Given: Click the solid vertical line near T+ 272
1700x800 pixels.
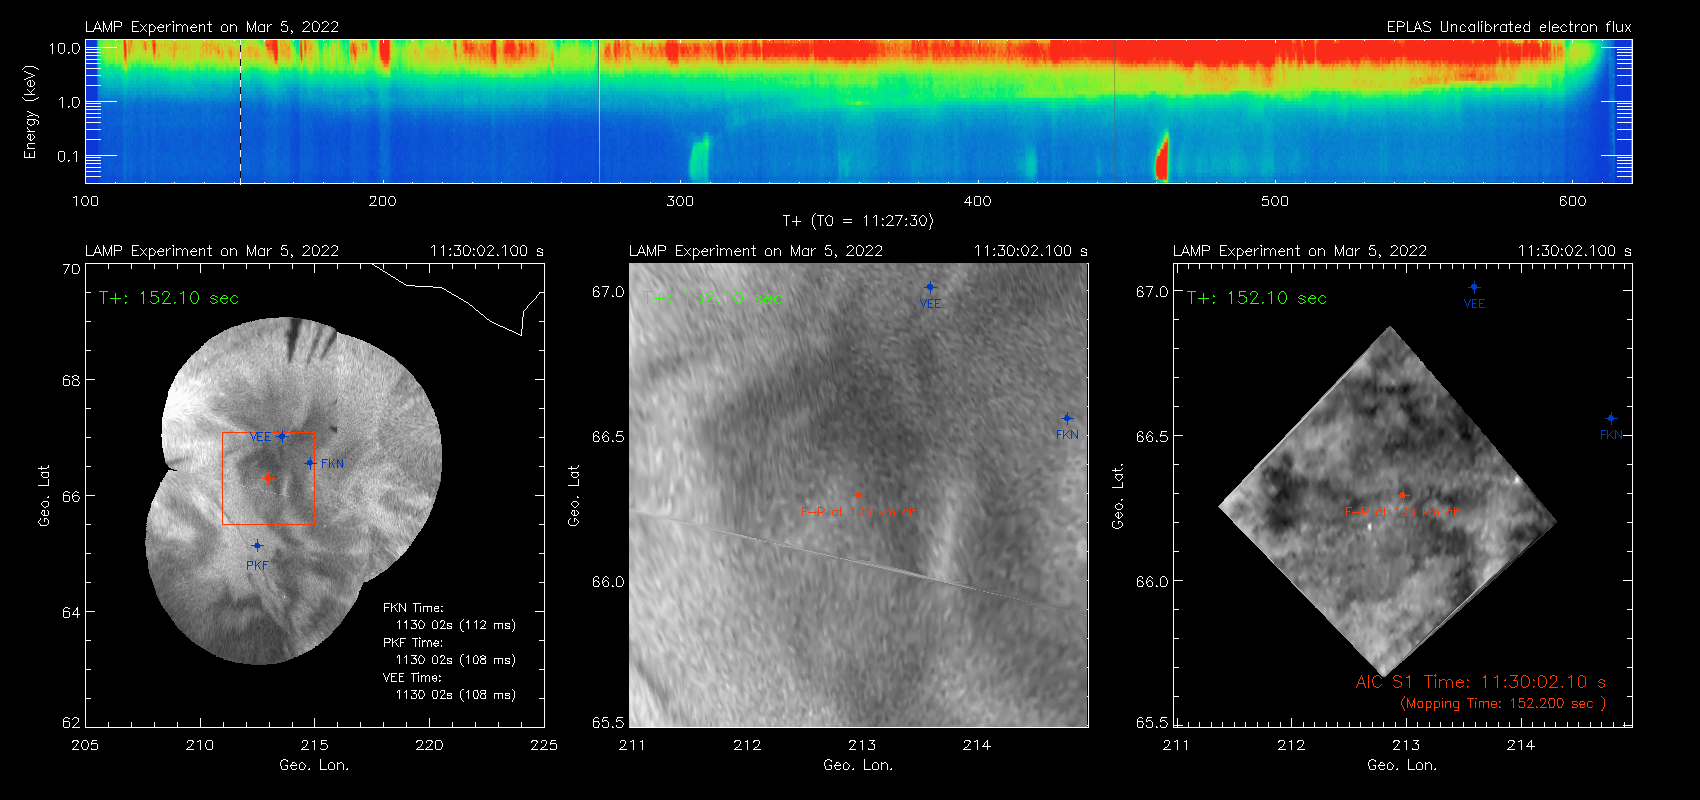Looking at the screenshot, I should [x=599, y=111].
